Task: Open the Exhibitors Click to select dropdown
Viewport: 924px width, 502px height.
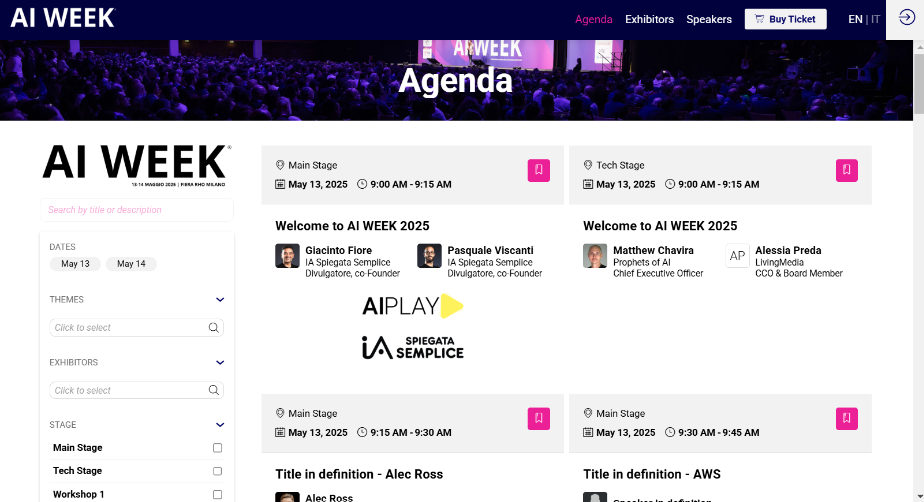Action: pyautogui.click(x=136, y=390)
